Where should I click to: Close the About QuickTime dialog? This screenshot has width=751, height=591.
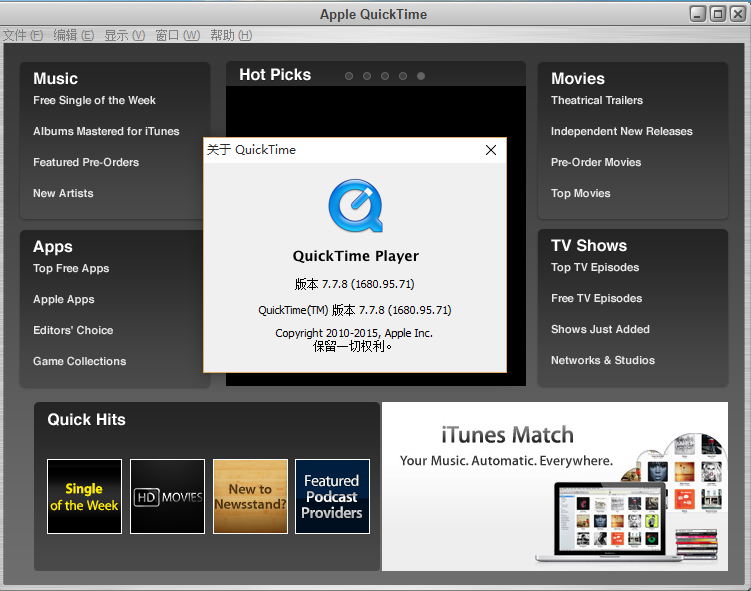[490, 150]
